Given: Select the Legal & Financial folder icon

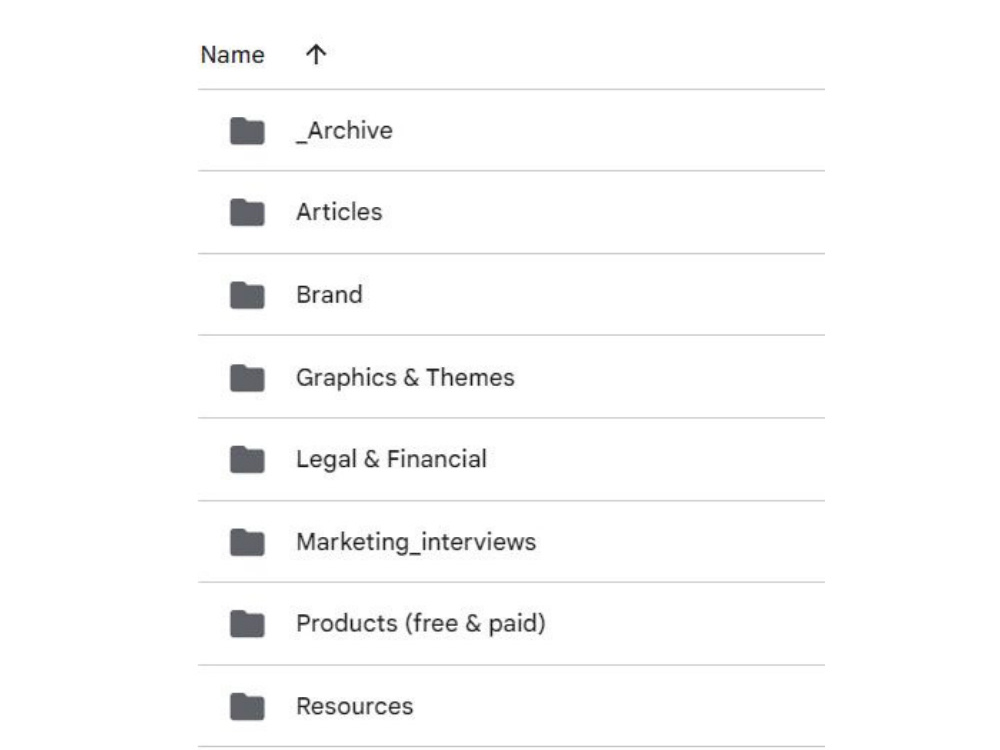Looking at the screenshot, I should pos(247,459).
